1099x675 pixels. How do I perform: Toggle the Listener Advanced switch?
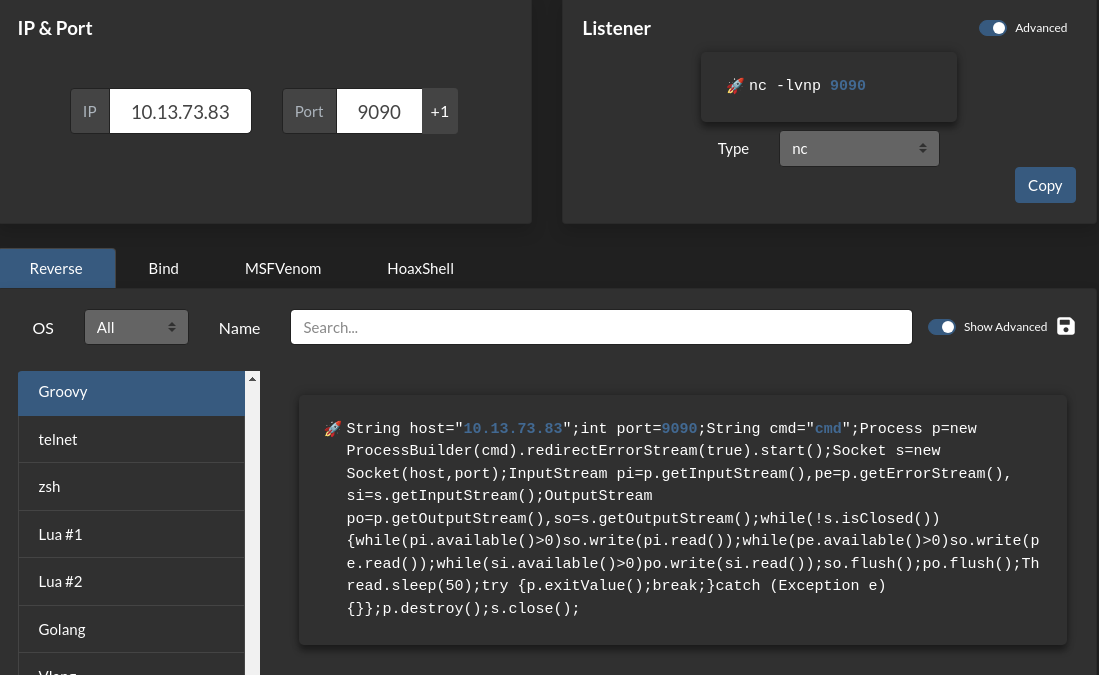pos(992,28)
